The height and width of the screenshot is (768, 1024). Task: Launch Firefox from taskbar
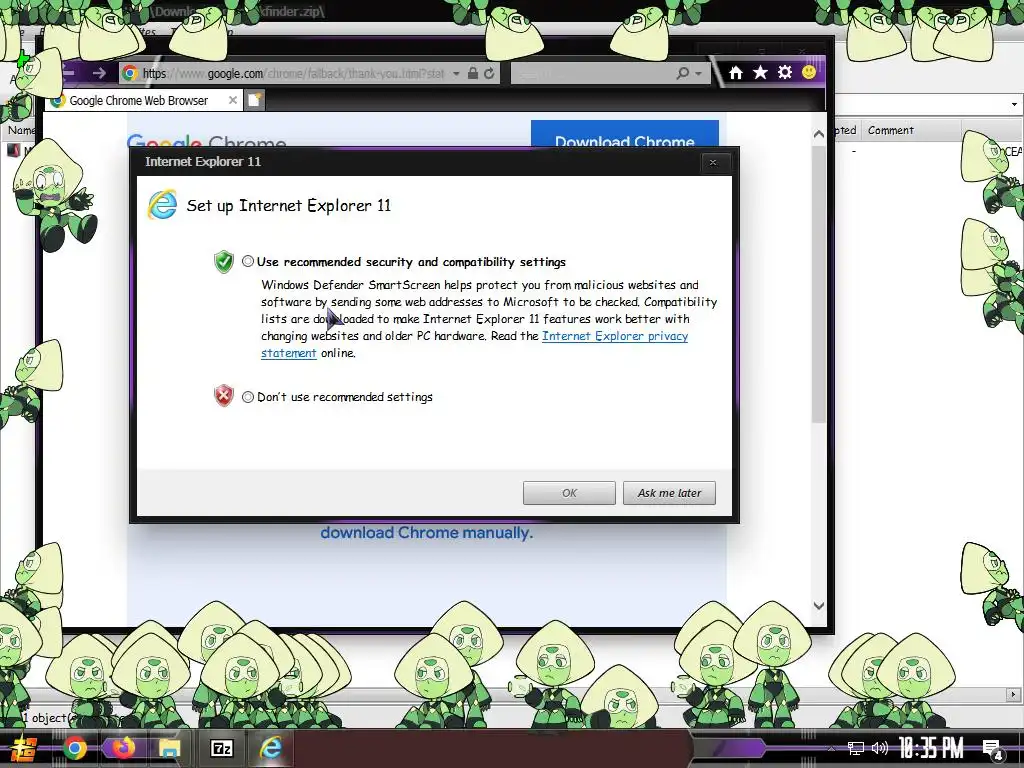[x=122, y=747]
